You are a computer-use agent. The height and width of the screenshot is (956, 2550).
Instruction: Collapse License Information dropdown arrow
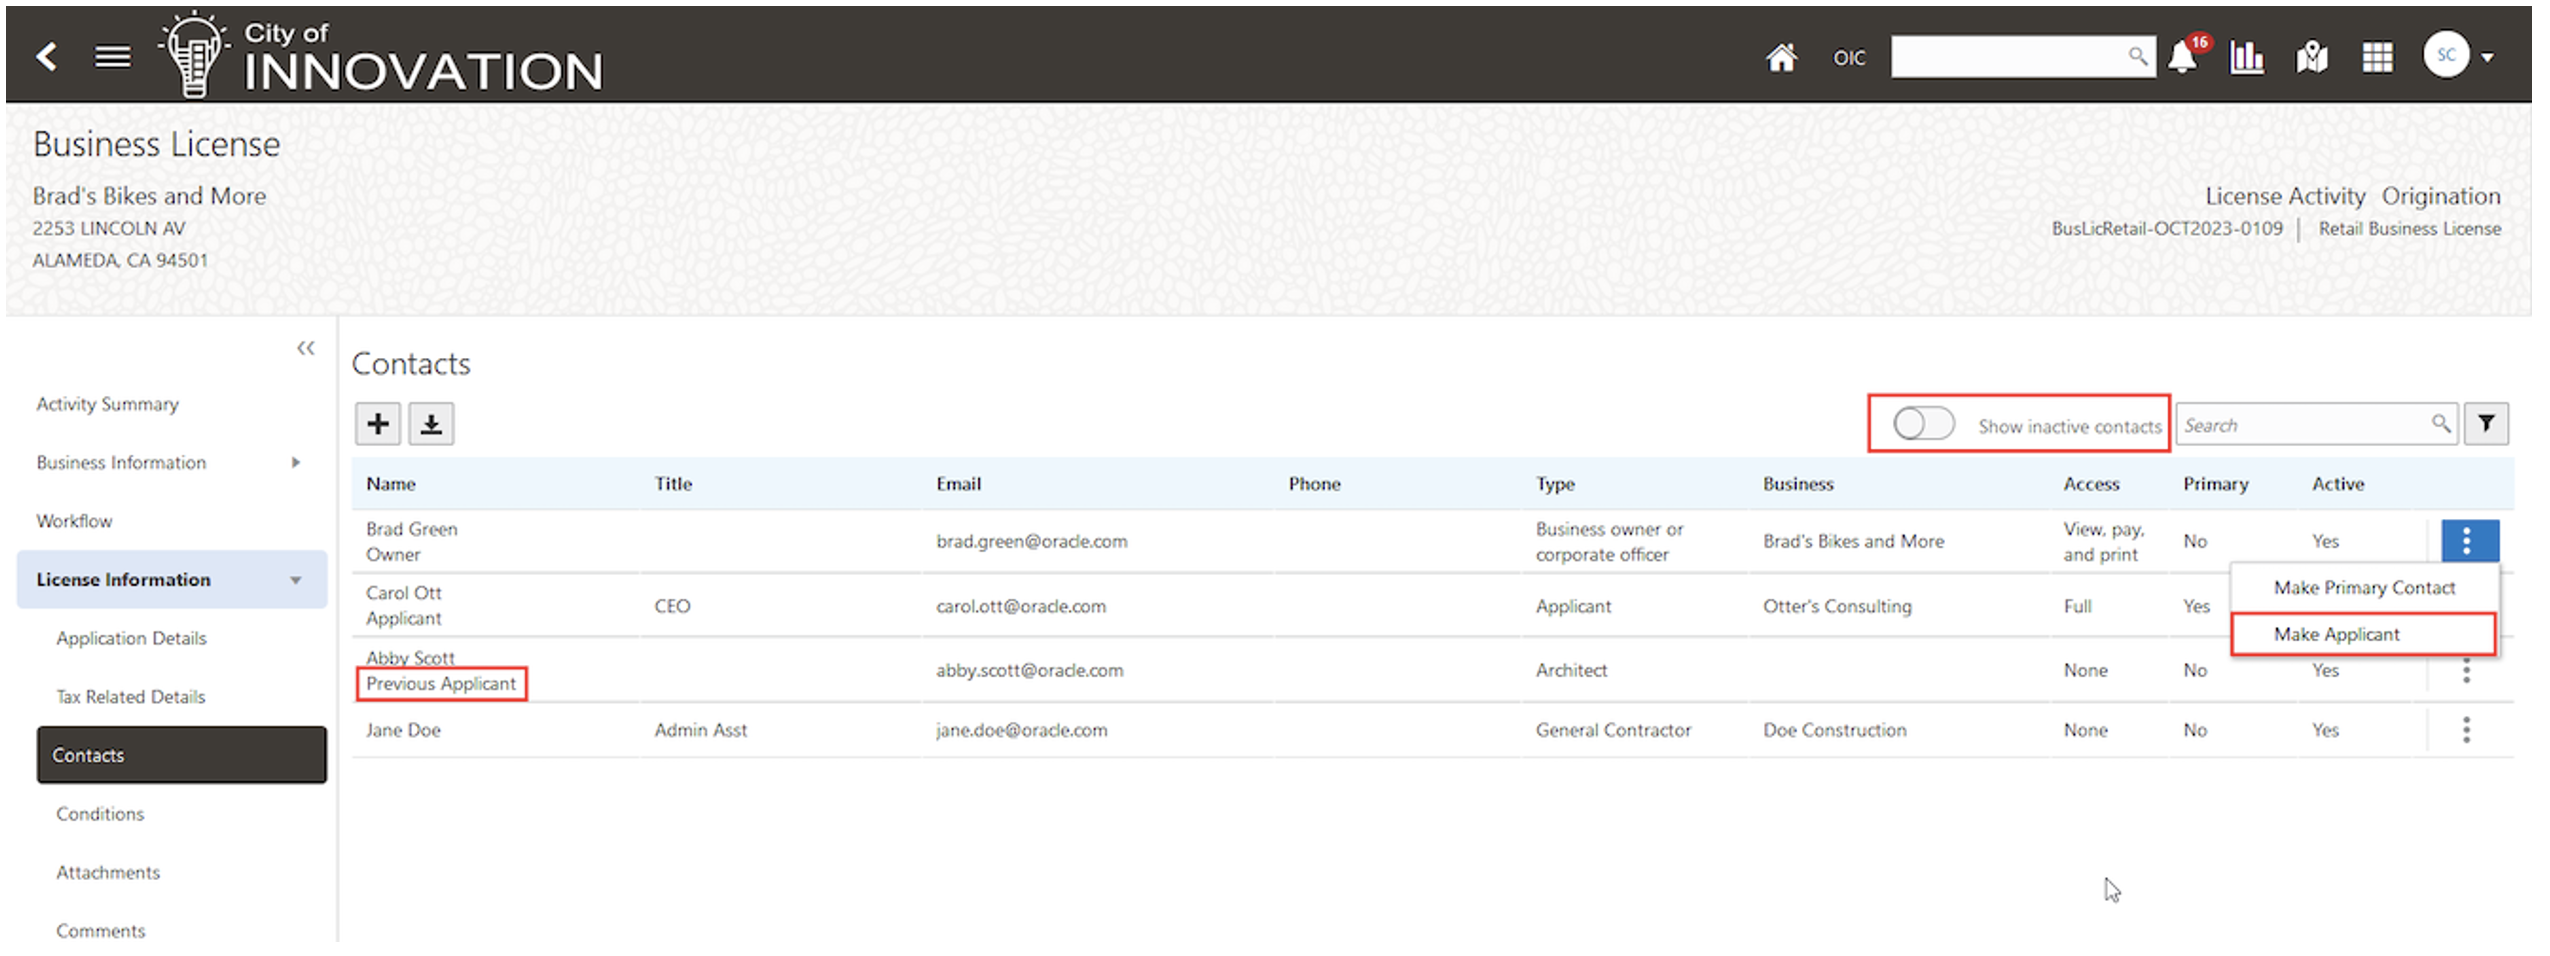[x=296, y=581]
